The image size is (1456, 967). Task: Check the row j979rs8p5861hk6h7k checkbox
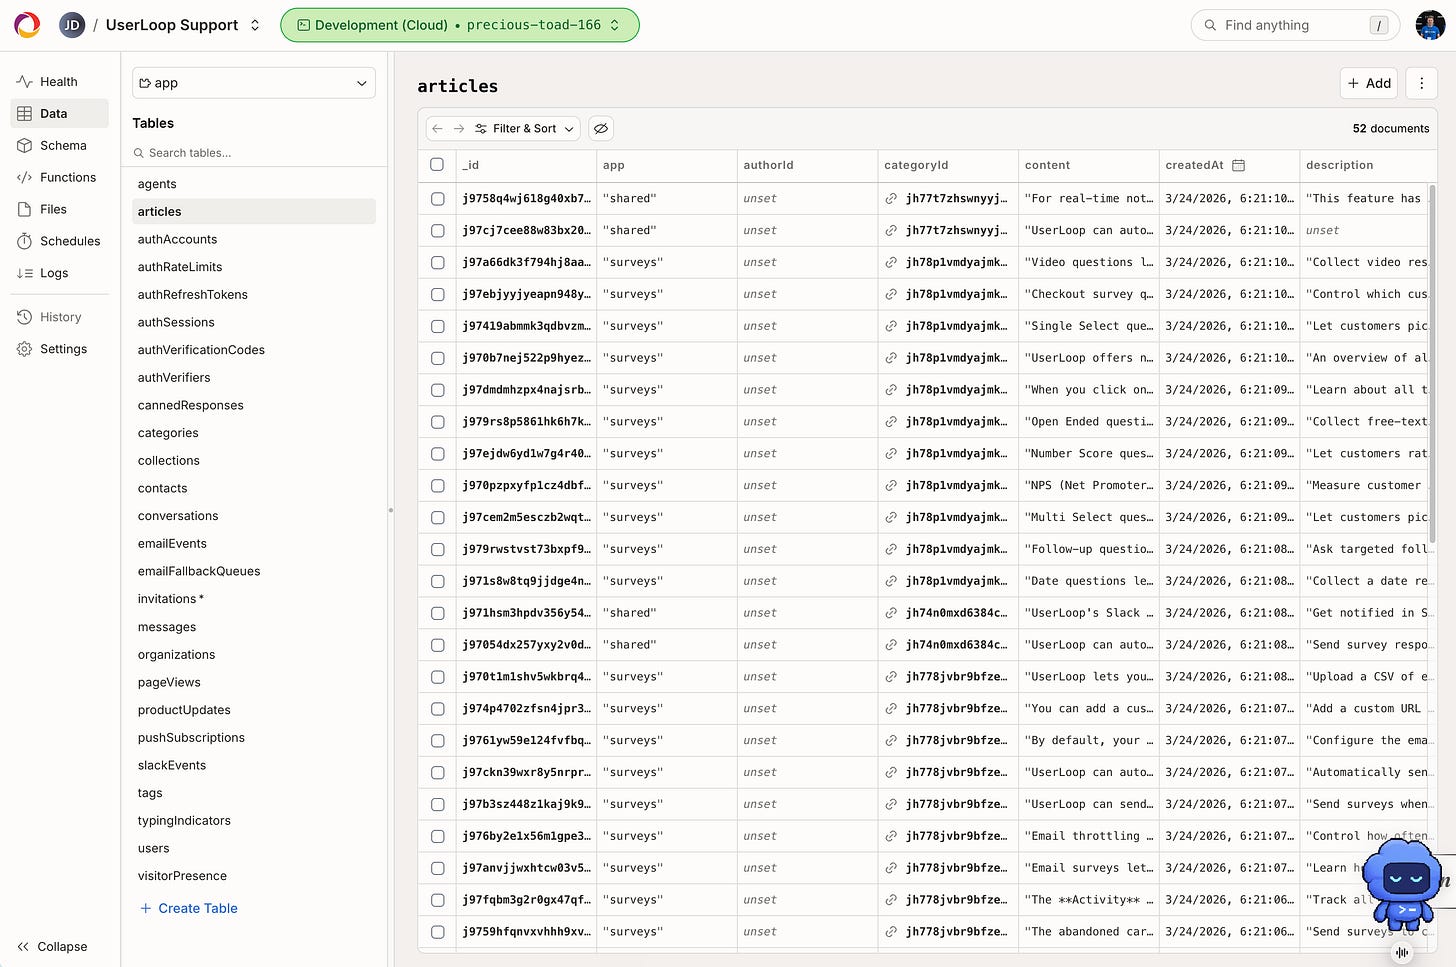click(437, 422)
